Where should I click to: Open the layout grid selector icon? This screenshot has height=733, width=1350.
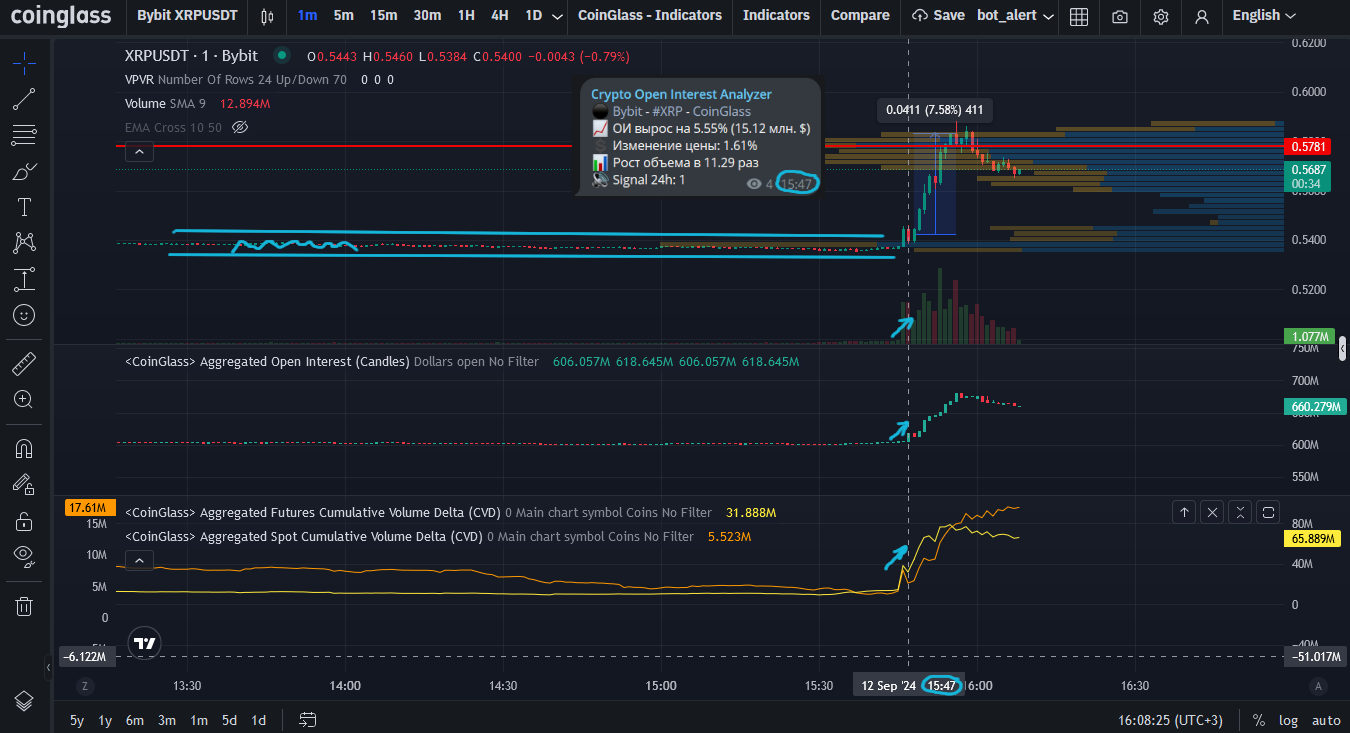coord(1078,16)
